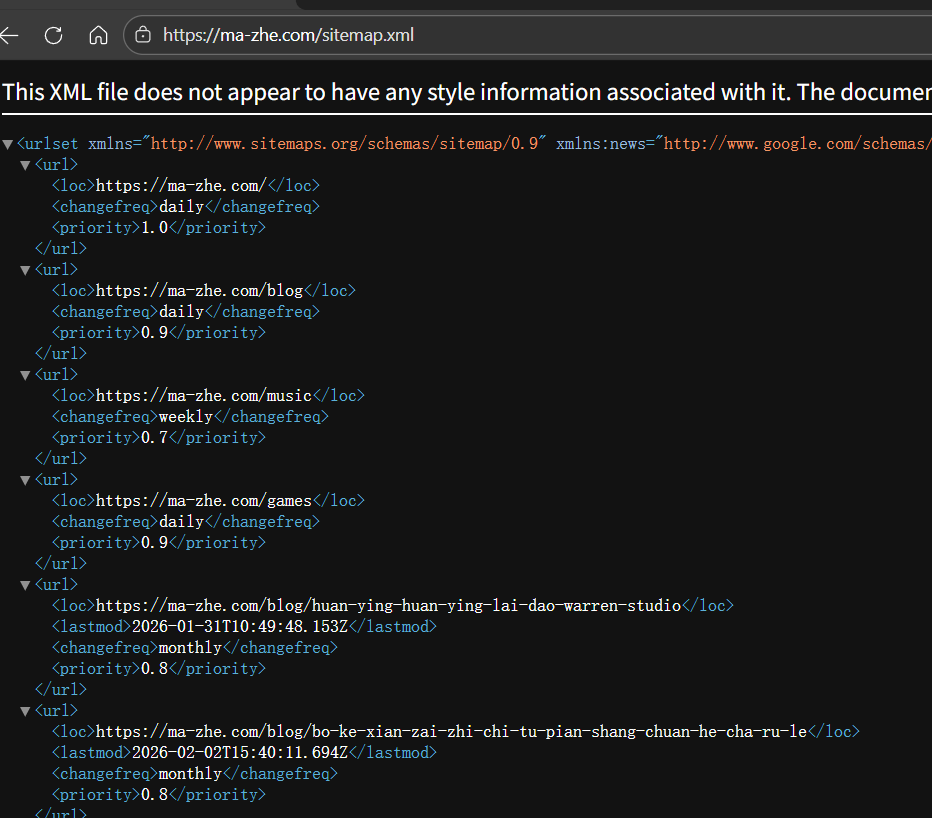Go to the browser home page
932x818 pixels.
(98, 35)
